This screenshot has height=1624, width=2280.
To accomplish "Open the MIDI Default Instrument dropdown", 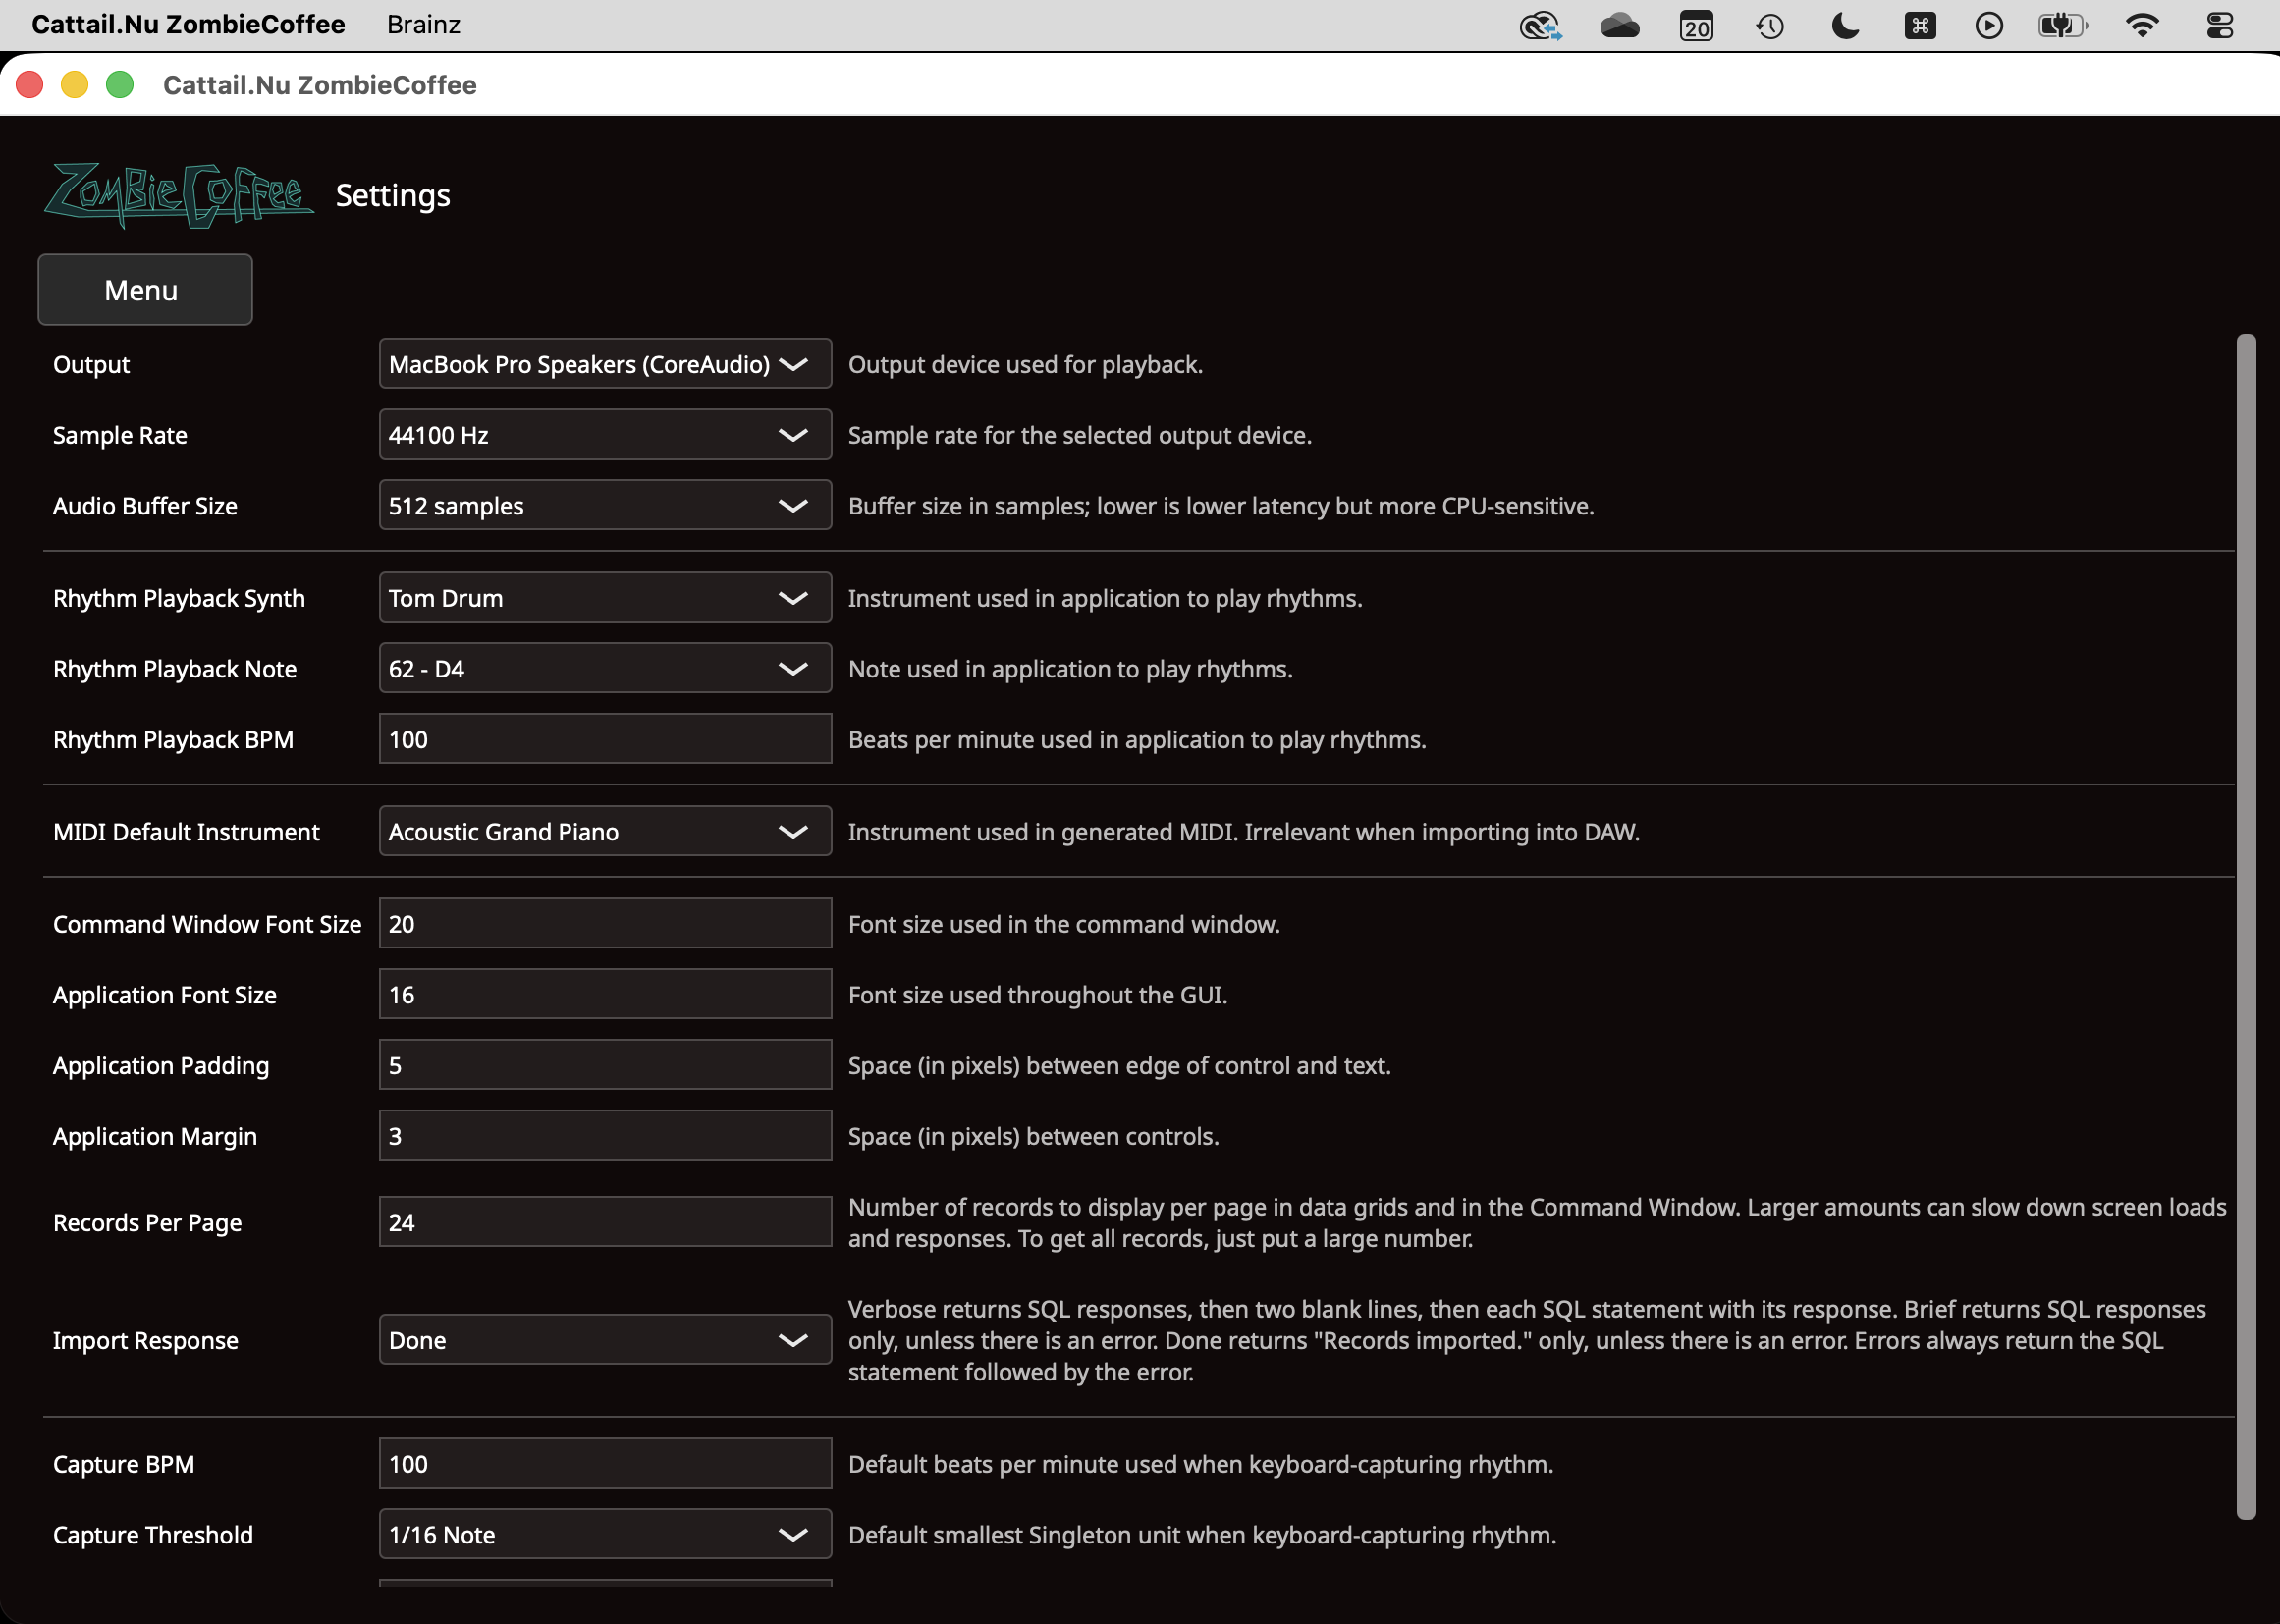I will click(x=605, y=832).
